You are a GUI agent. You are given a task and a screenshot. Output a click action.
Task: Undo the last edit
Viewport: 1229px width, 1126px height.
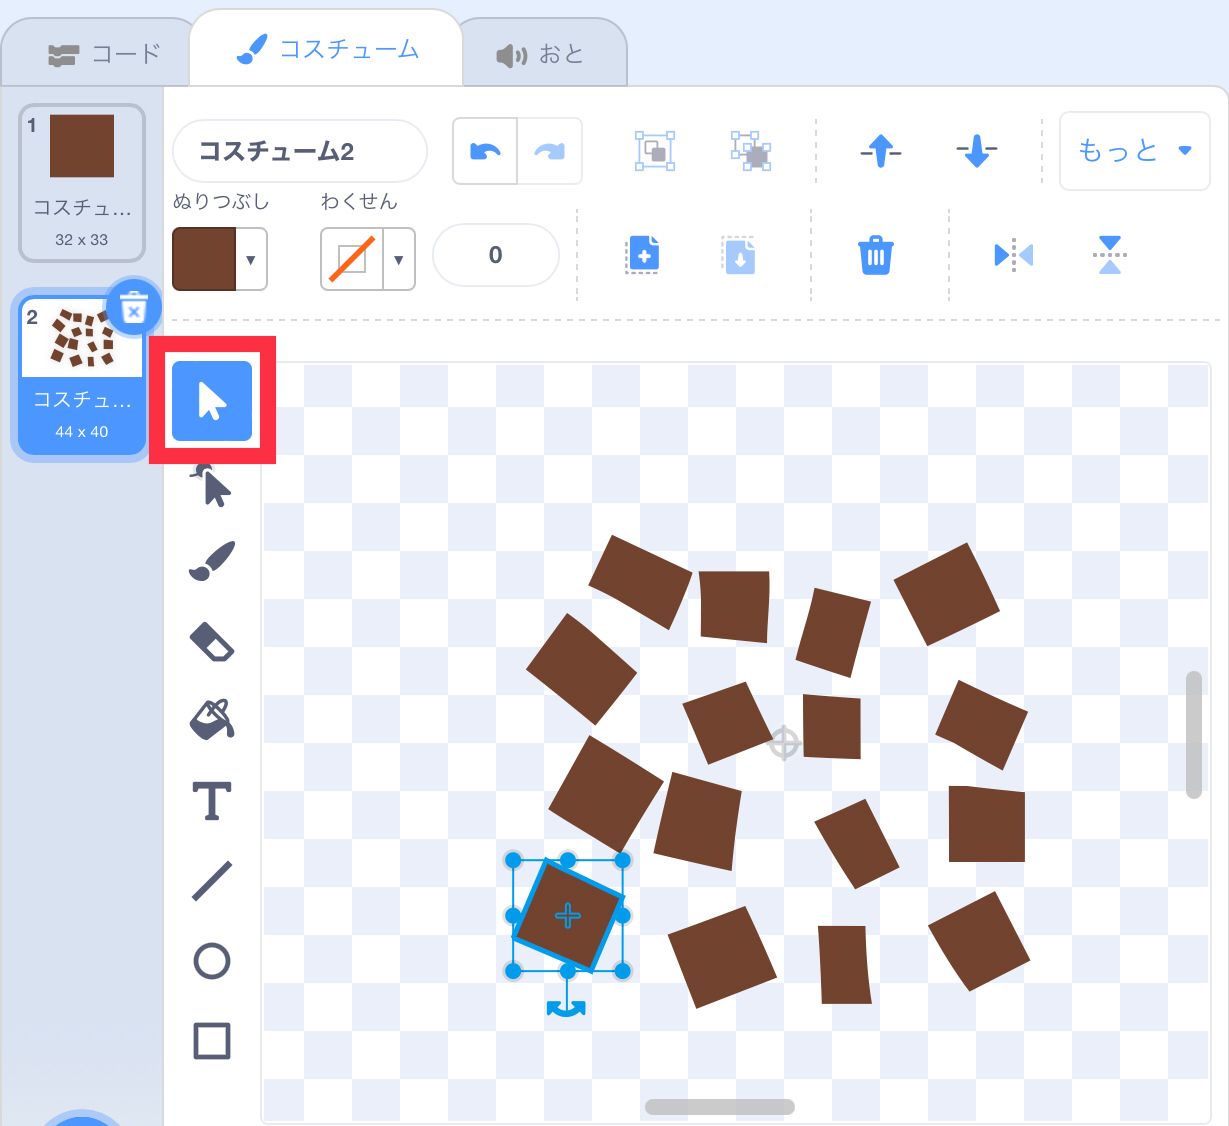click(x=484, y=150)
